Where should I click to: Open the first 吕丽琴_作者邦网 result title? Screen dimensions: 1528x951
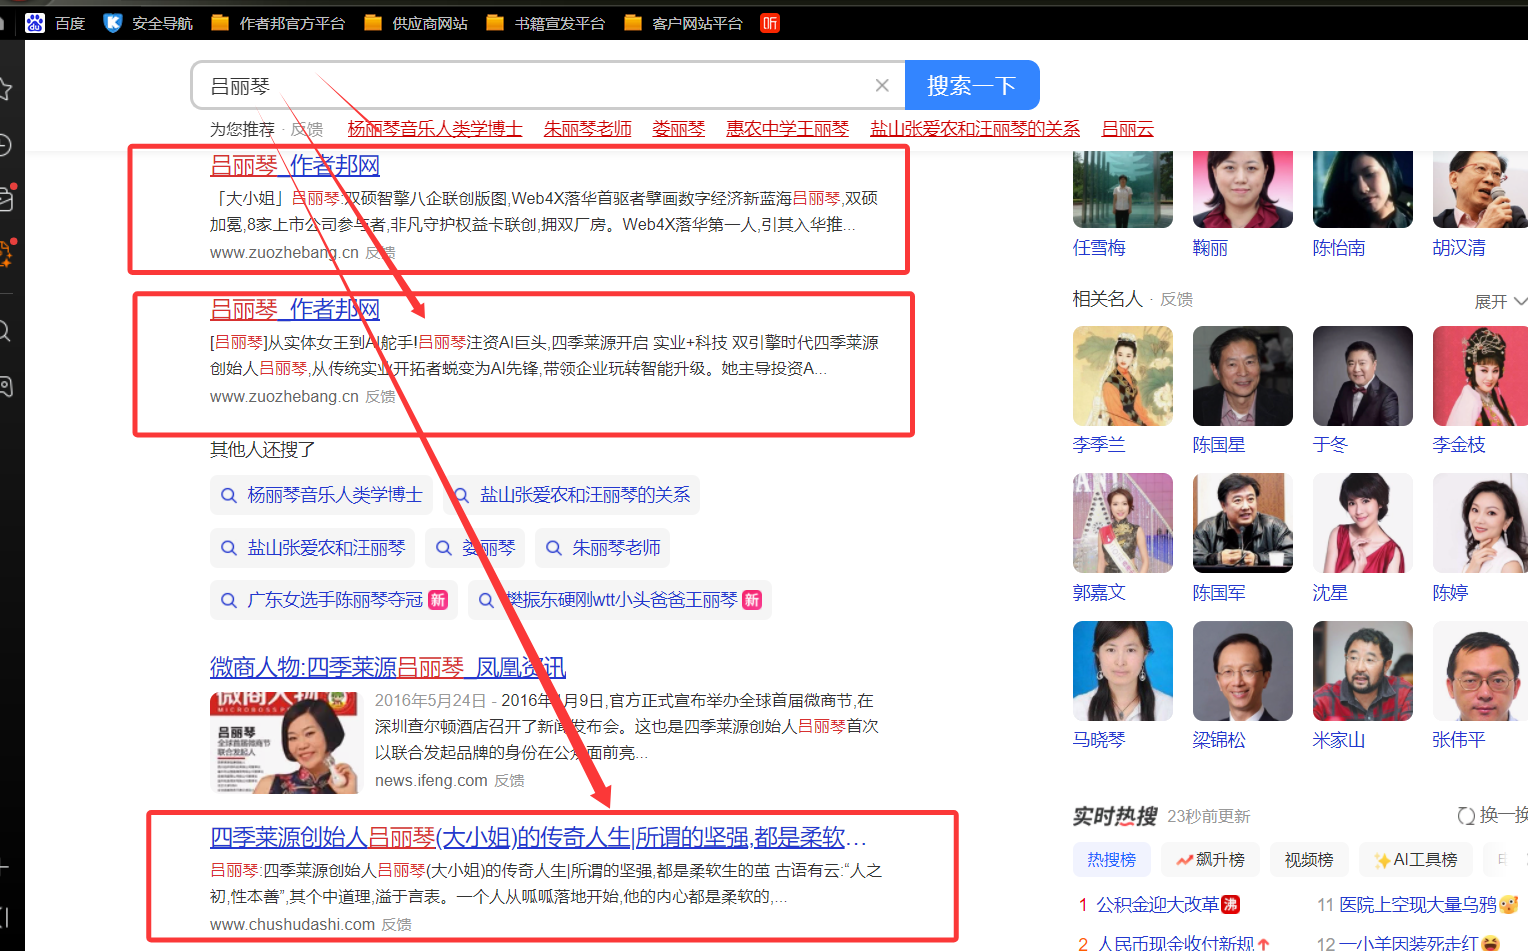click(295, 165)
